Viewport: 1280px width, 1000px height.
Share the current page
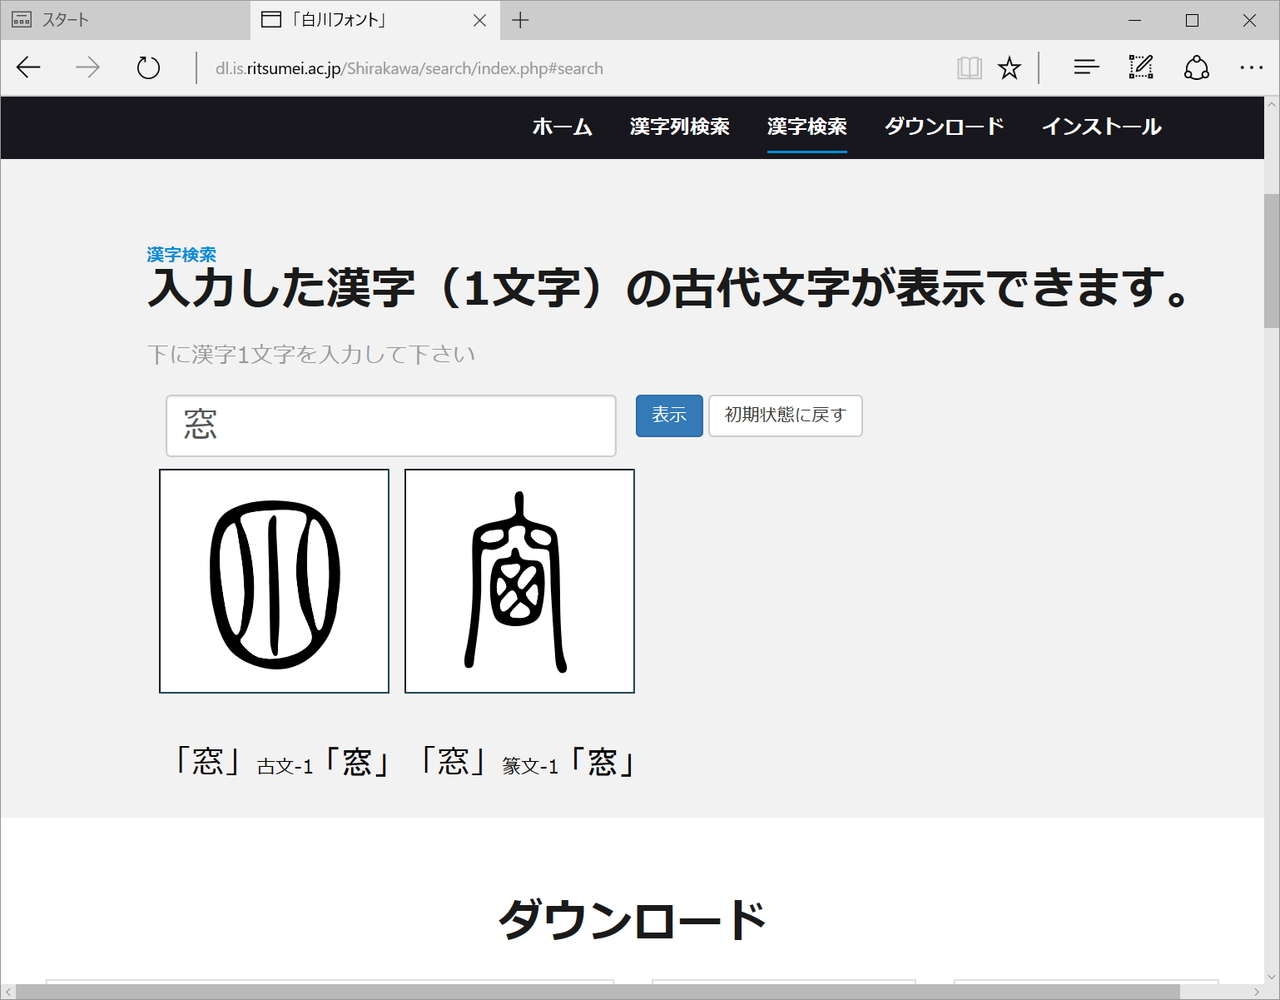tap(1196, 67)
